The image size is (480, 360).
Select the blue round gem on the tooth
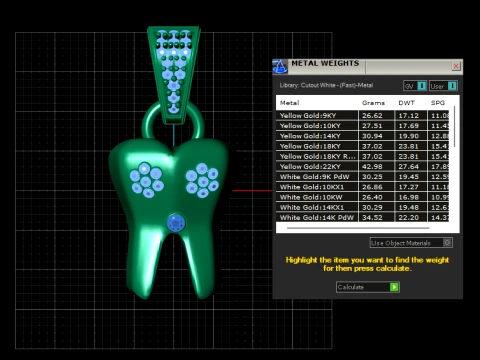[x=176, y=222]
